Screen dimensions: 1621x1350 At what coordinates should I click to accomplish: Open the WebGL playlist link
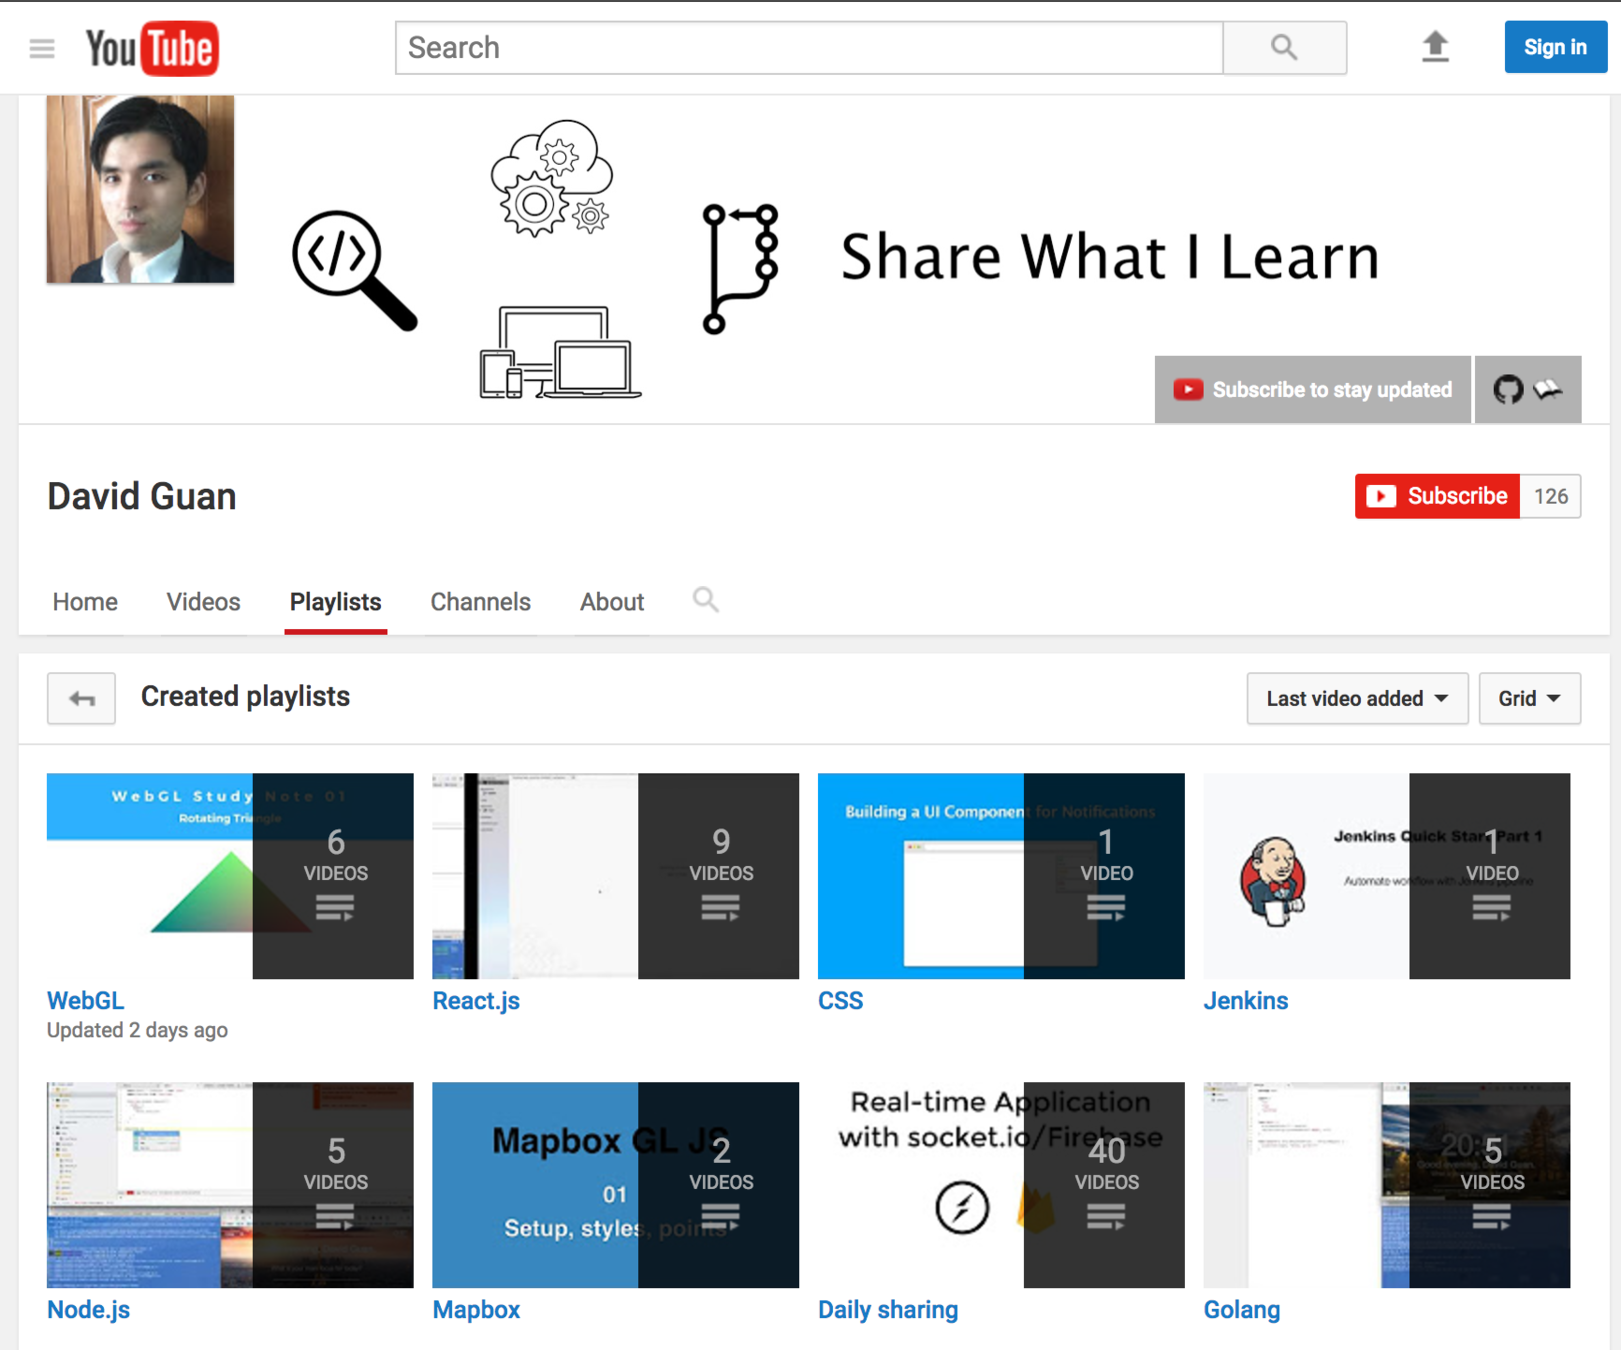(x=86, y=1000)
